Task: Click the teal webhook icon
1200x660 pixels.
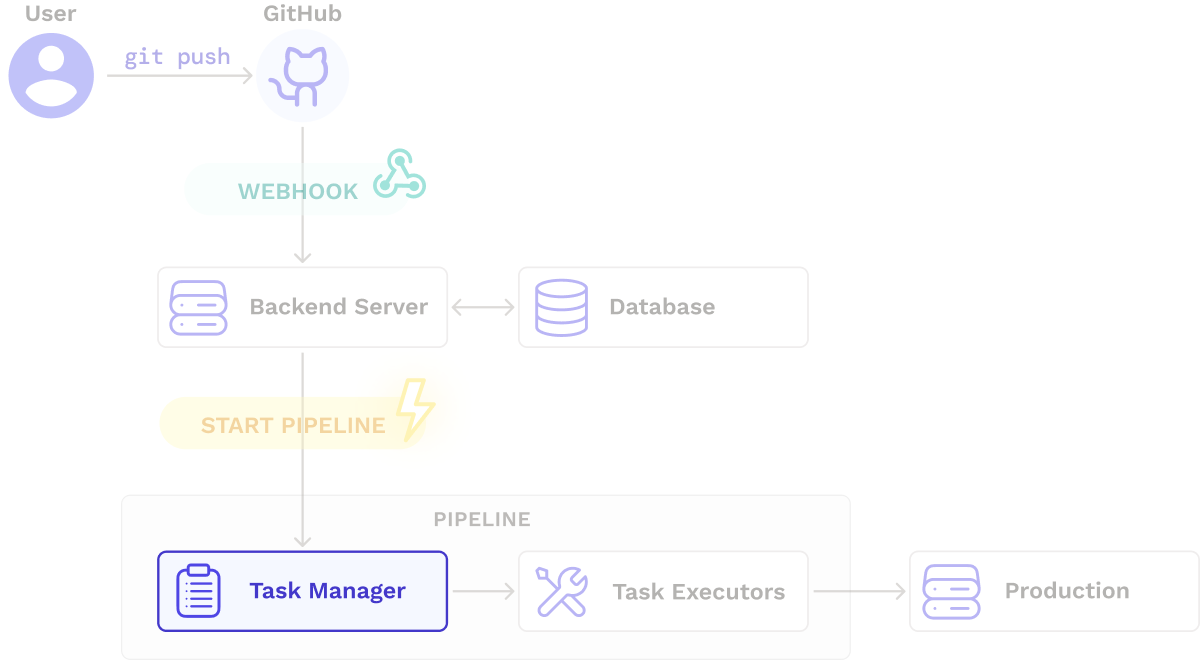Action: click(398, 177)
